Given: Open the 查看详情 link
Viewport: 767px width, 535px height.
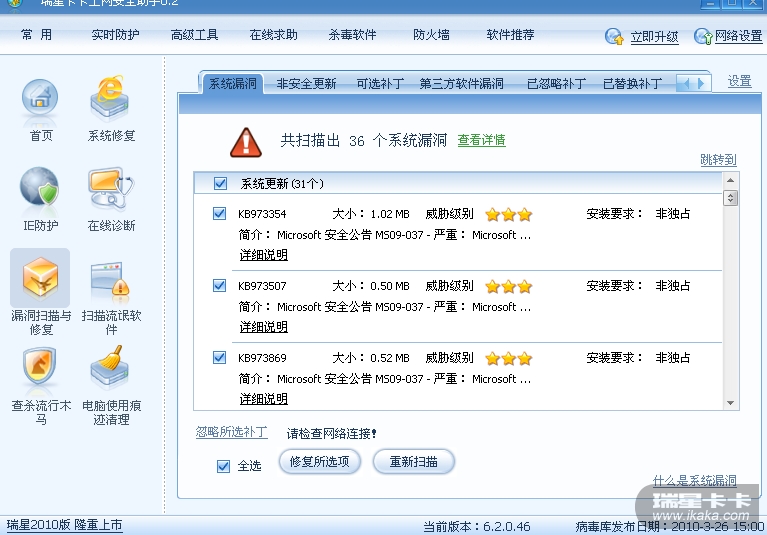Looking at the screenshot, I should click(x=481, y=140).
